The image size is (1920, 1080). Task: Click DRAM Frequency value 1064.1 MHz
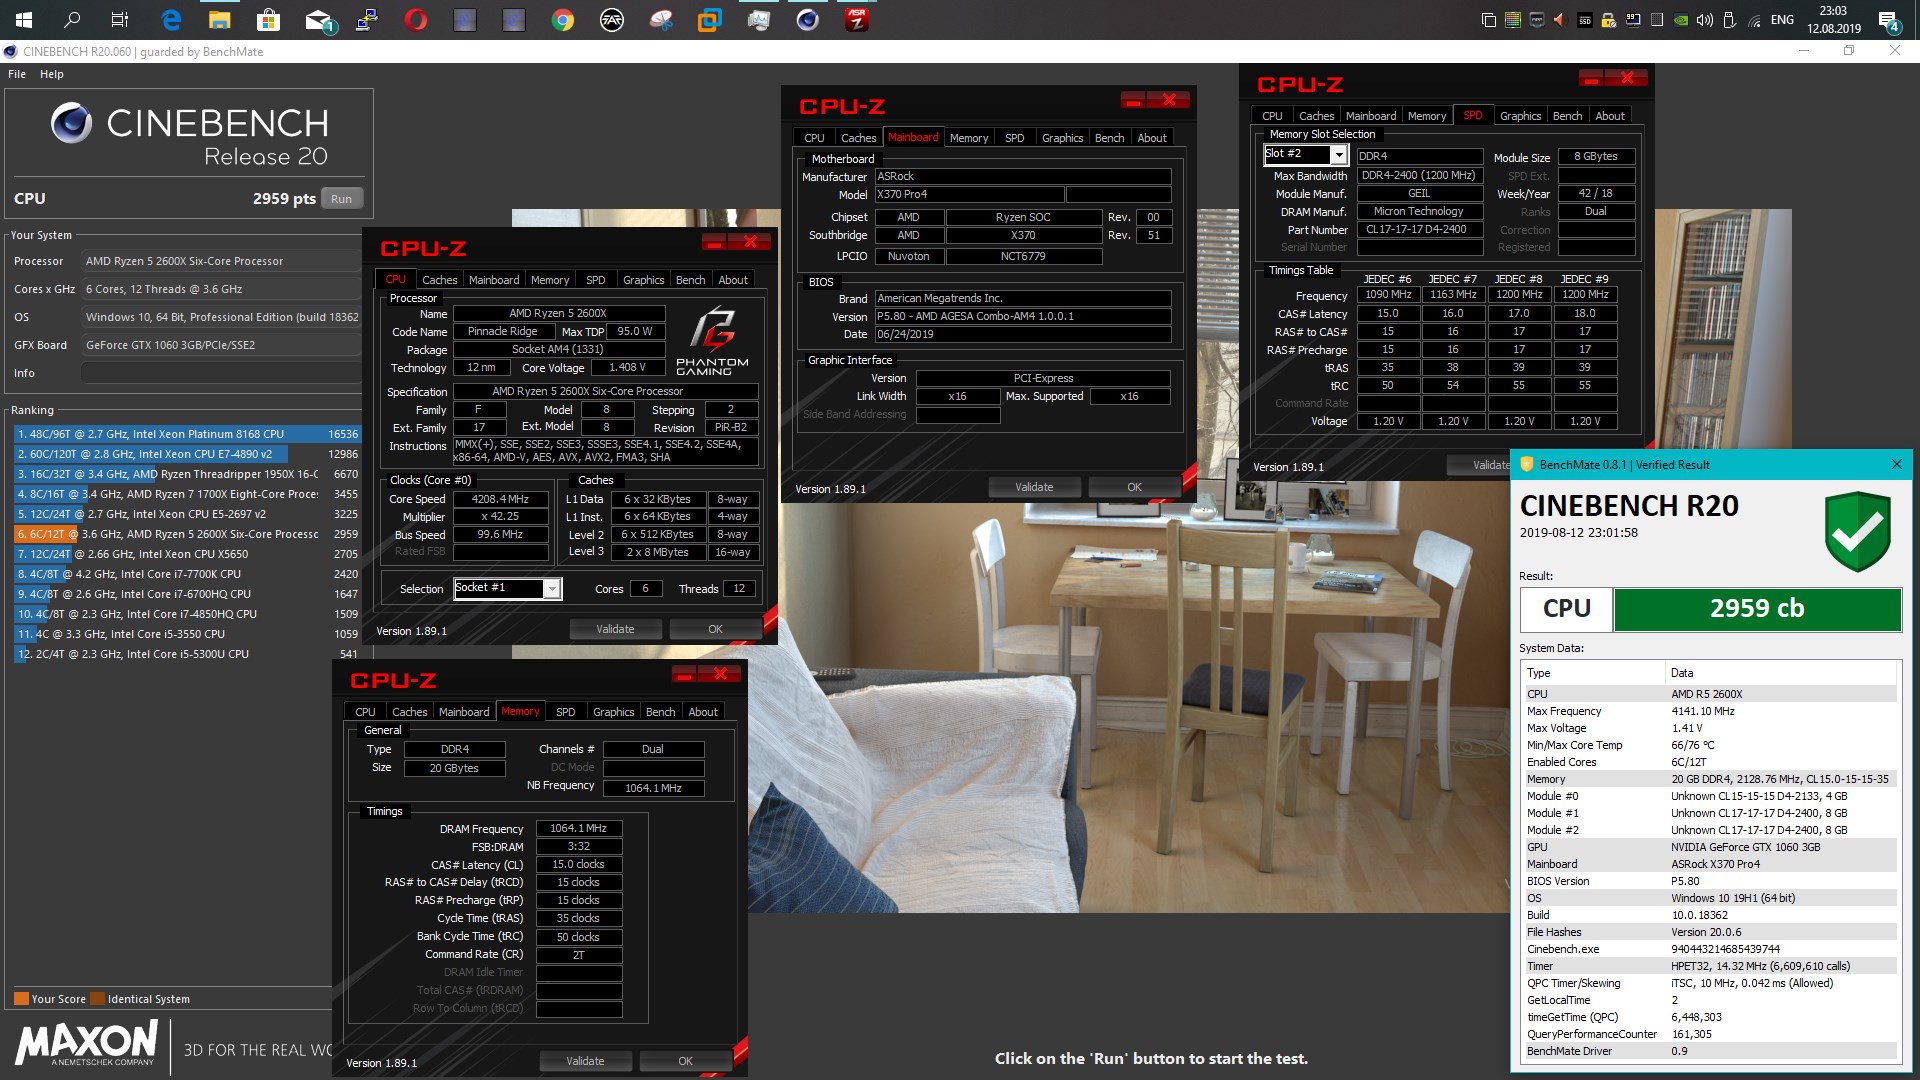579,828
